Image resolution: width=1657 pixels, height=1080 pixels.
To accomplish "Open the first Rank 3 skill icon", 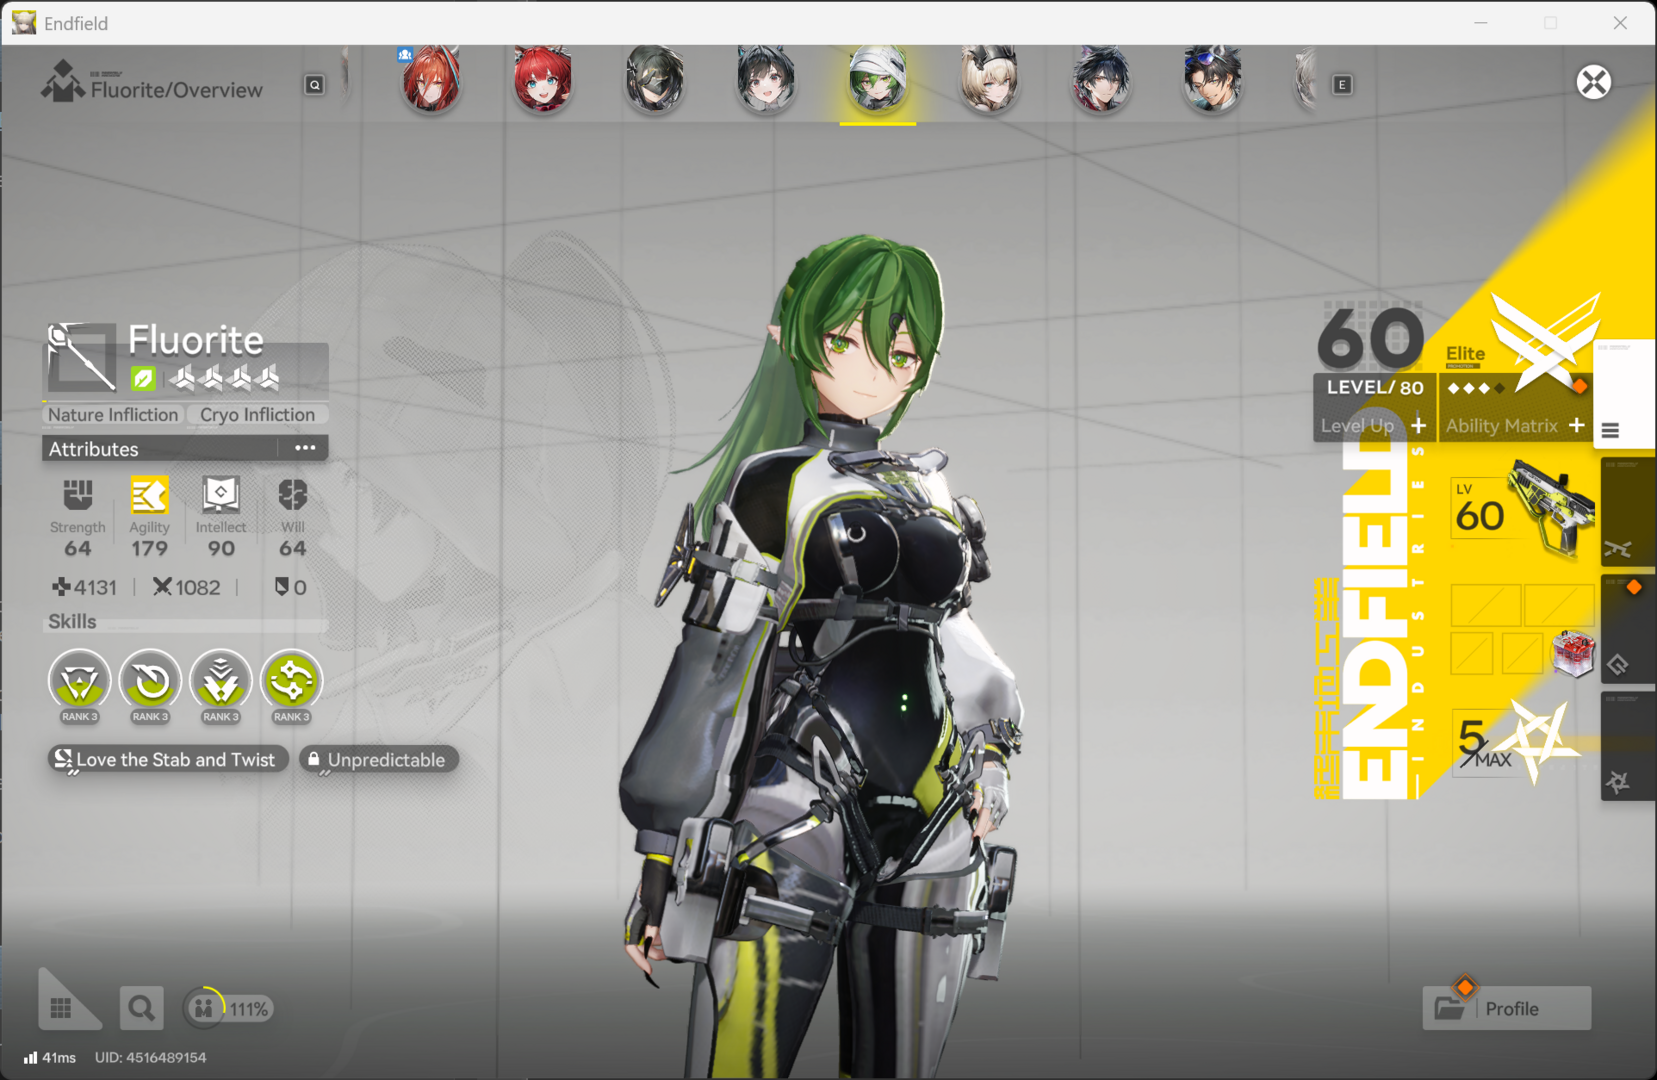I will (x=80, y=683).
